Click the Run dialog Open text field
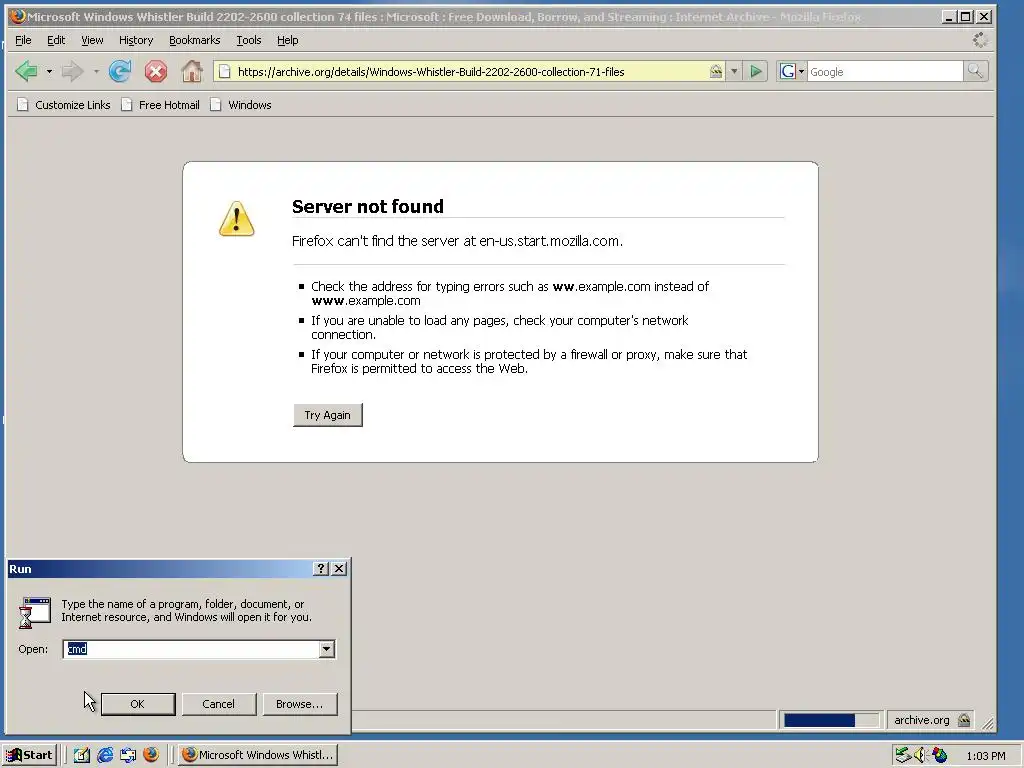Screen dimensions: 1024x768 pos(191,649)
